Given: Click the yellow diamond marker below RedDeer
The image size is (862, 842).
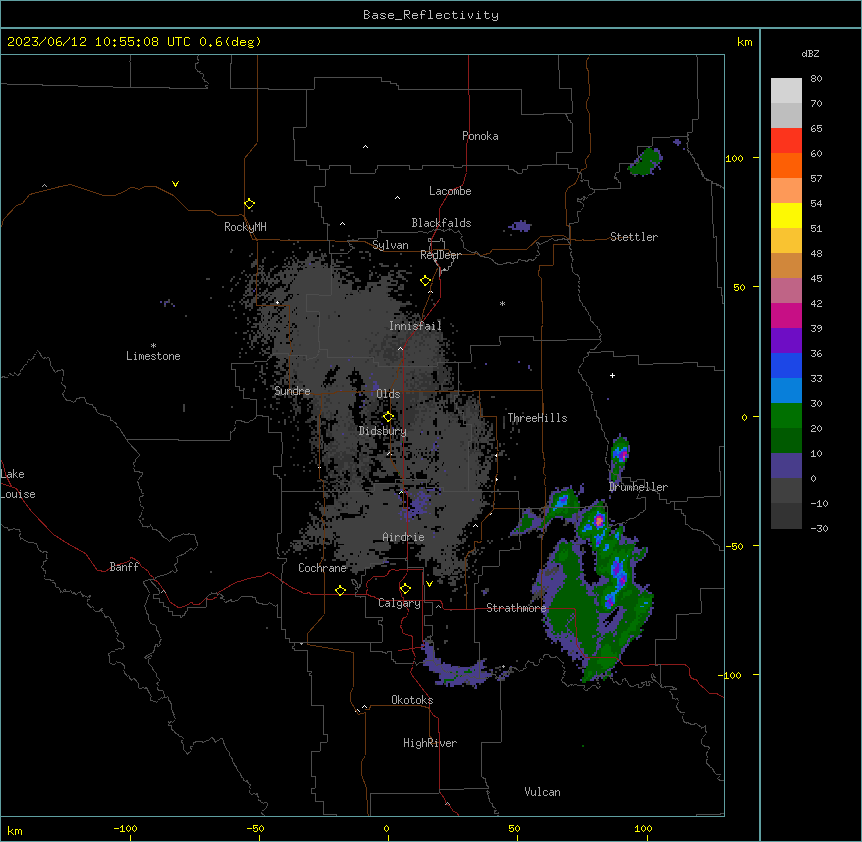Looking at the screenshot, I should 426,281.
